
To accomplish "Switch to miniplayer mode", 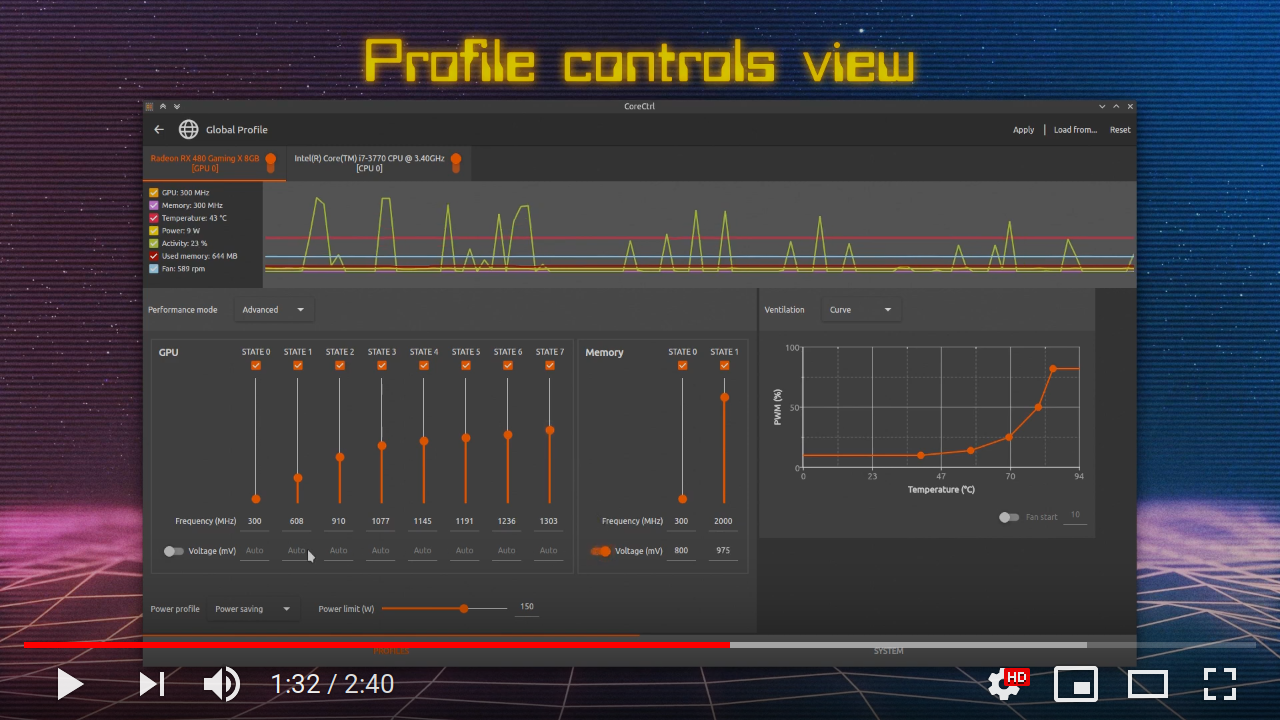I will (x=1076, y=684).
